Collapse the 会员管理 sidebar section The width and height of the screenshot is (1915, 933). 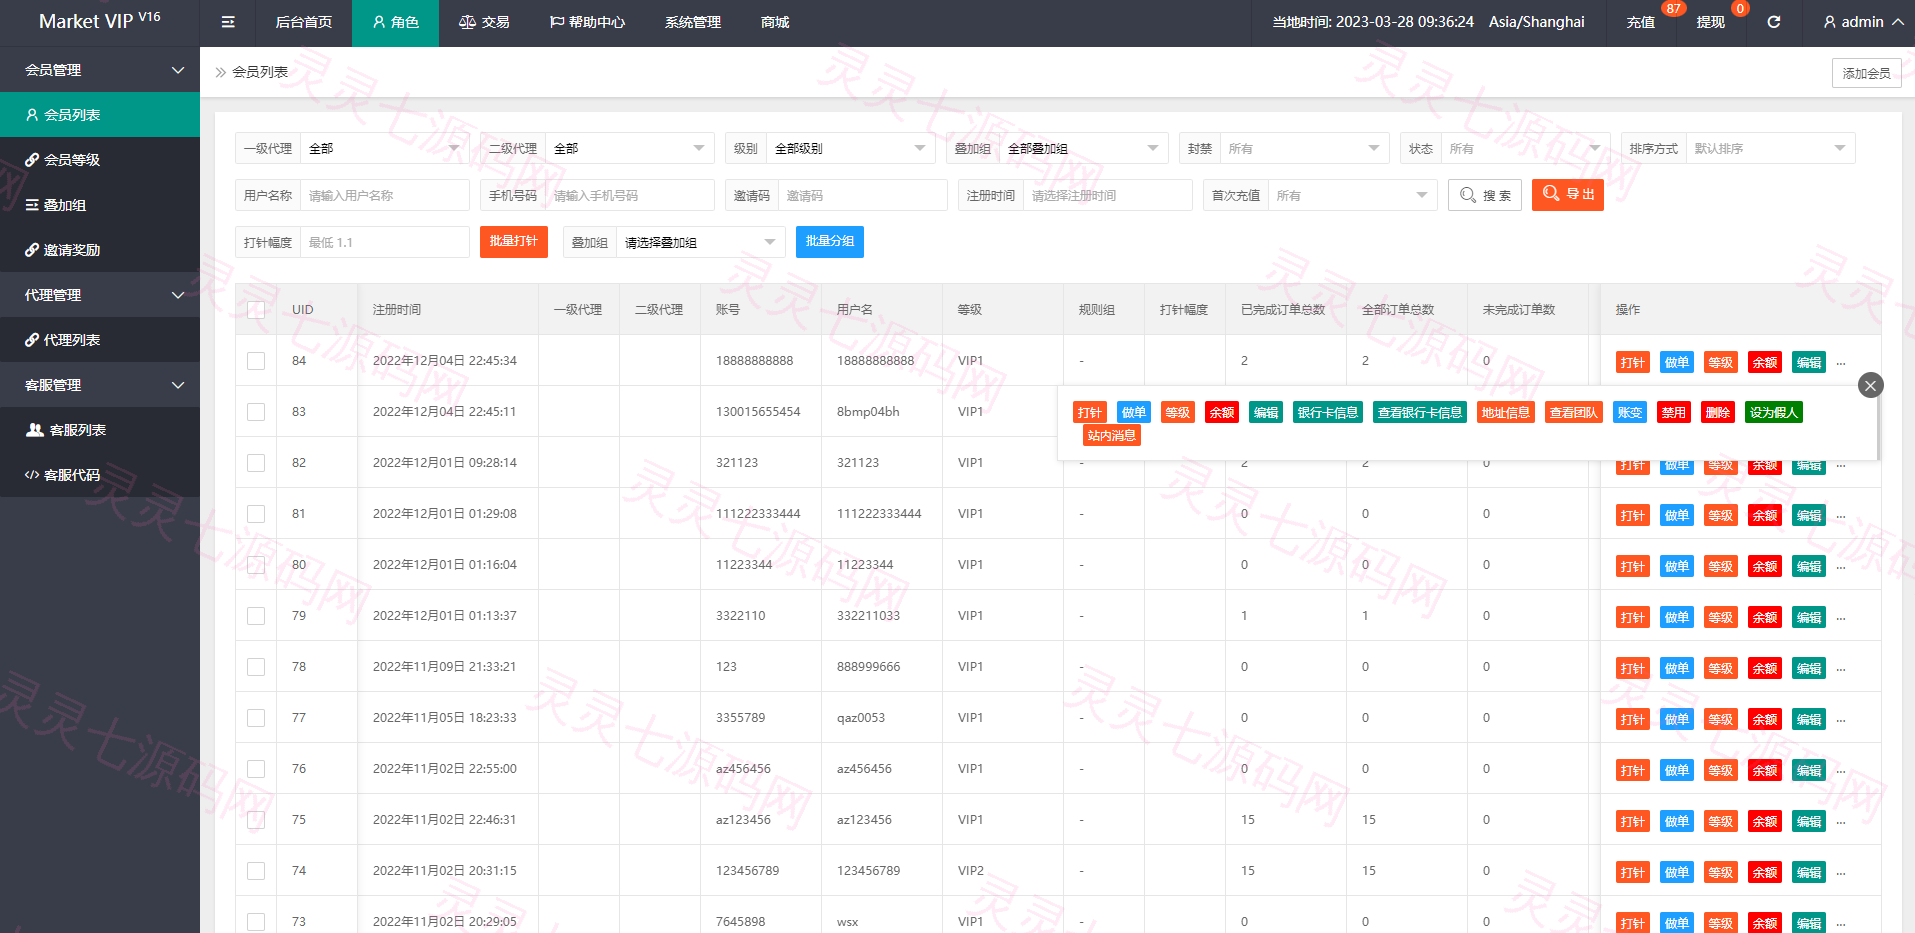(x=100, y=70)
